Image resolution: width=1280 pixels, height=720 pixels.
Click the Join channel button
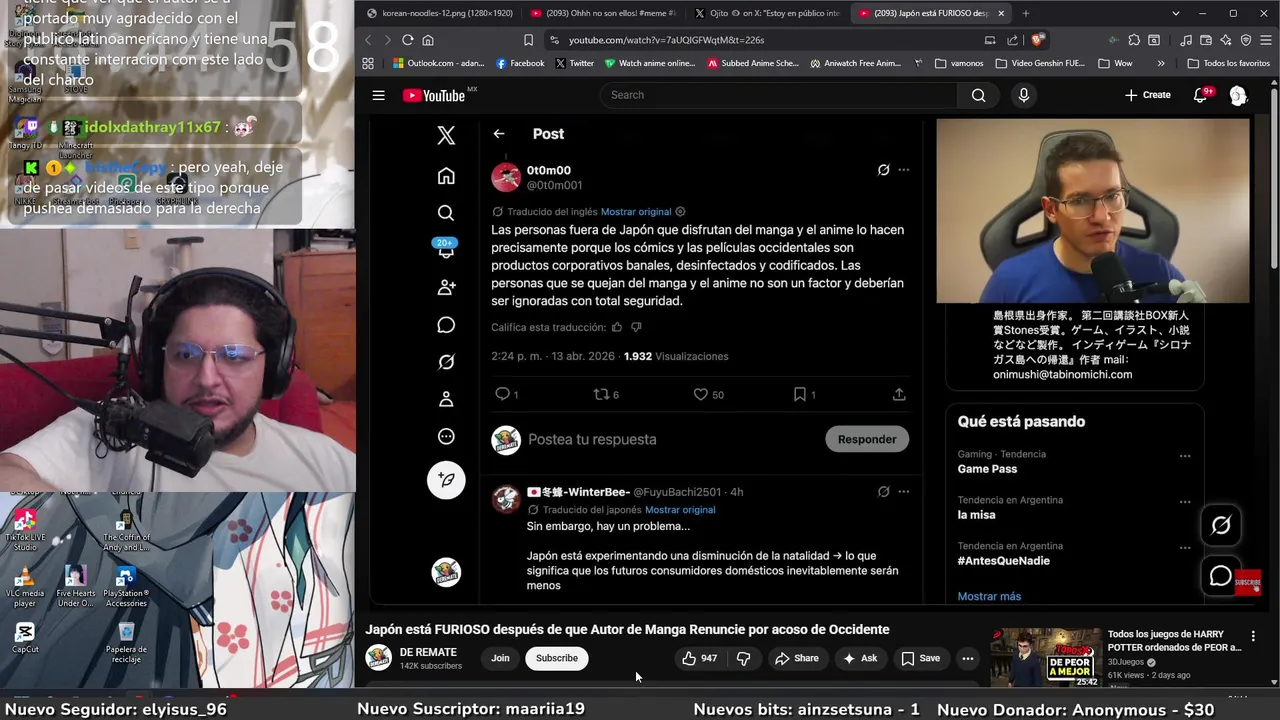tap(500, 658)
